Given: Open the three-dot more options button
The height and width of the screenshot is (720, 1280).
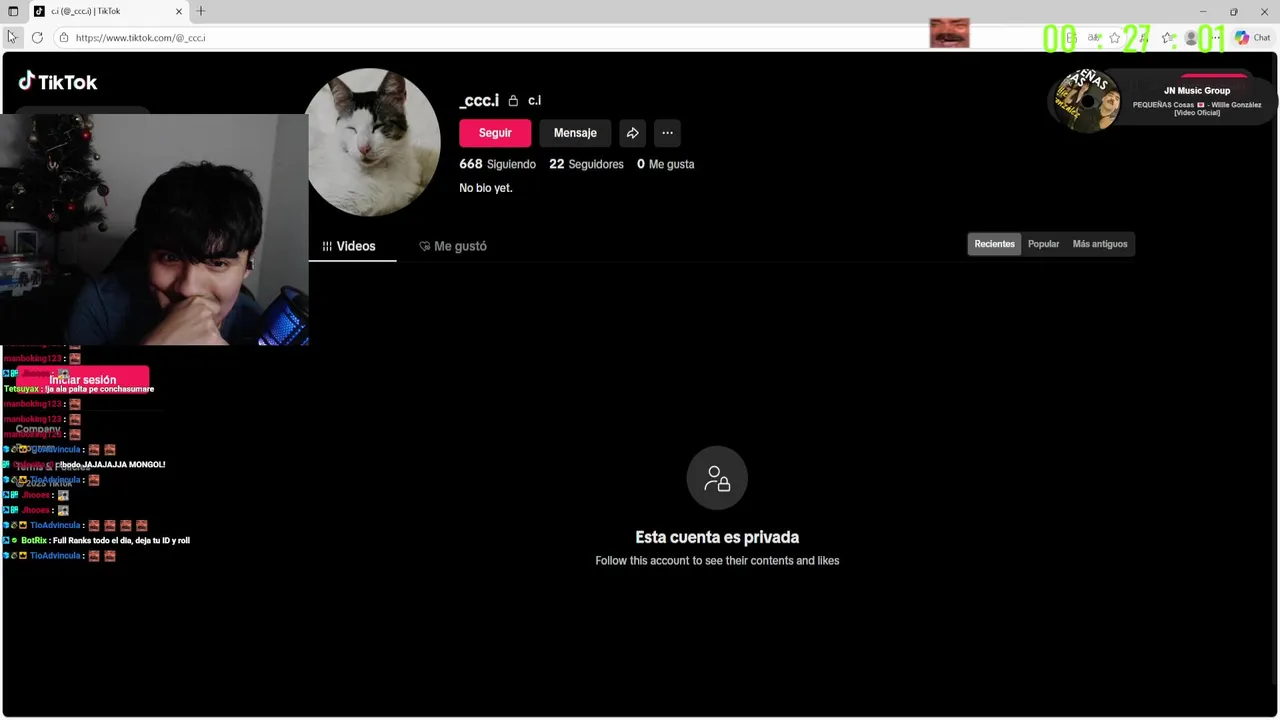Looking at the screenshot, I should (x=667, y=133).
